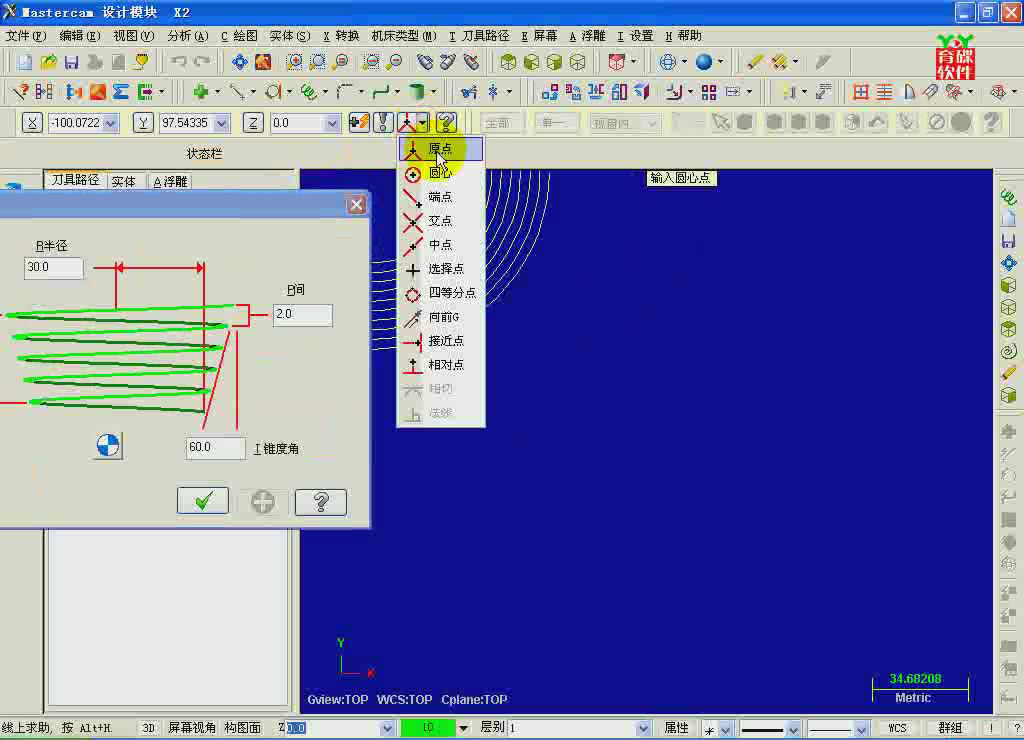Click the create line tool icon
1024x740 pixels.
click(x=237, y=92)
